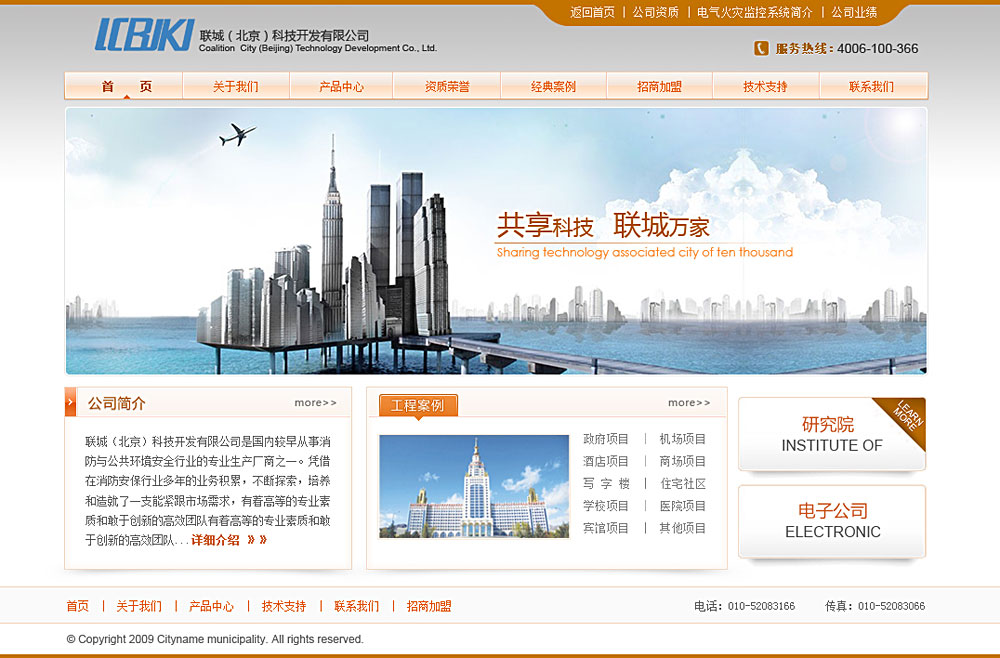
Task: Click more>> in the 公司简介 section
Action: click(x=315, y=403)
